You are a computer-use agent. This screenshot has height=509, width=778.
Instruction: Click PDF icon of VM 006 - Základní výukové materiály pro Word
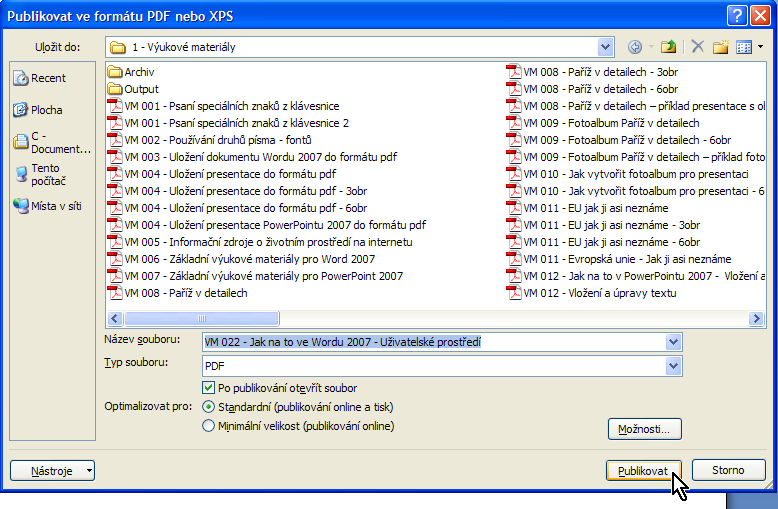point(115,259)
